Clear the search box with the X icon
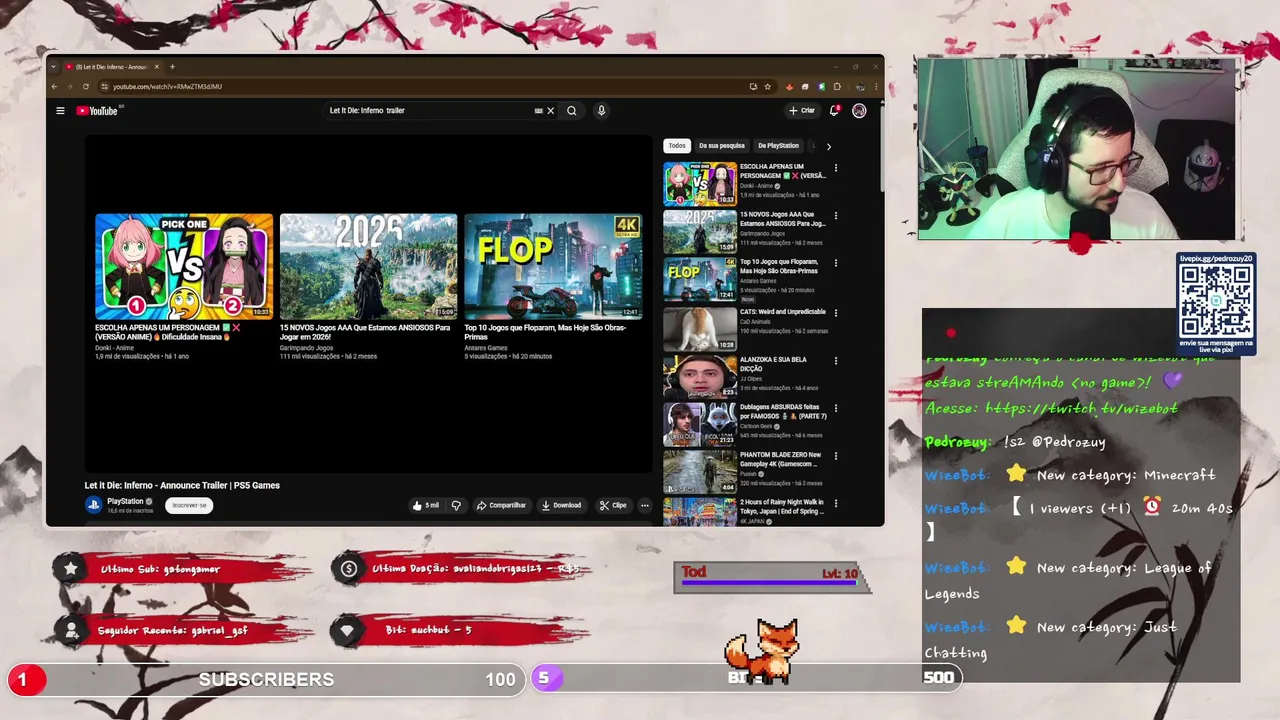 550,111
